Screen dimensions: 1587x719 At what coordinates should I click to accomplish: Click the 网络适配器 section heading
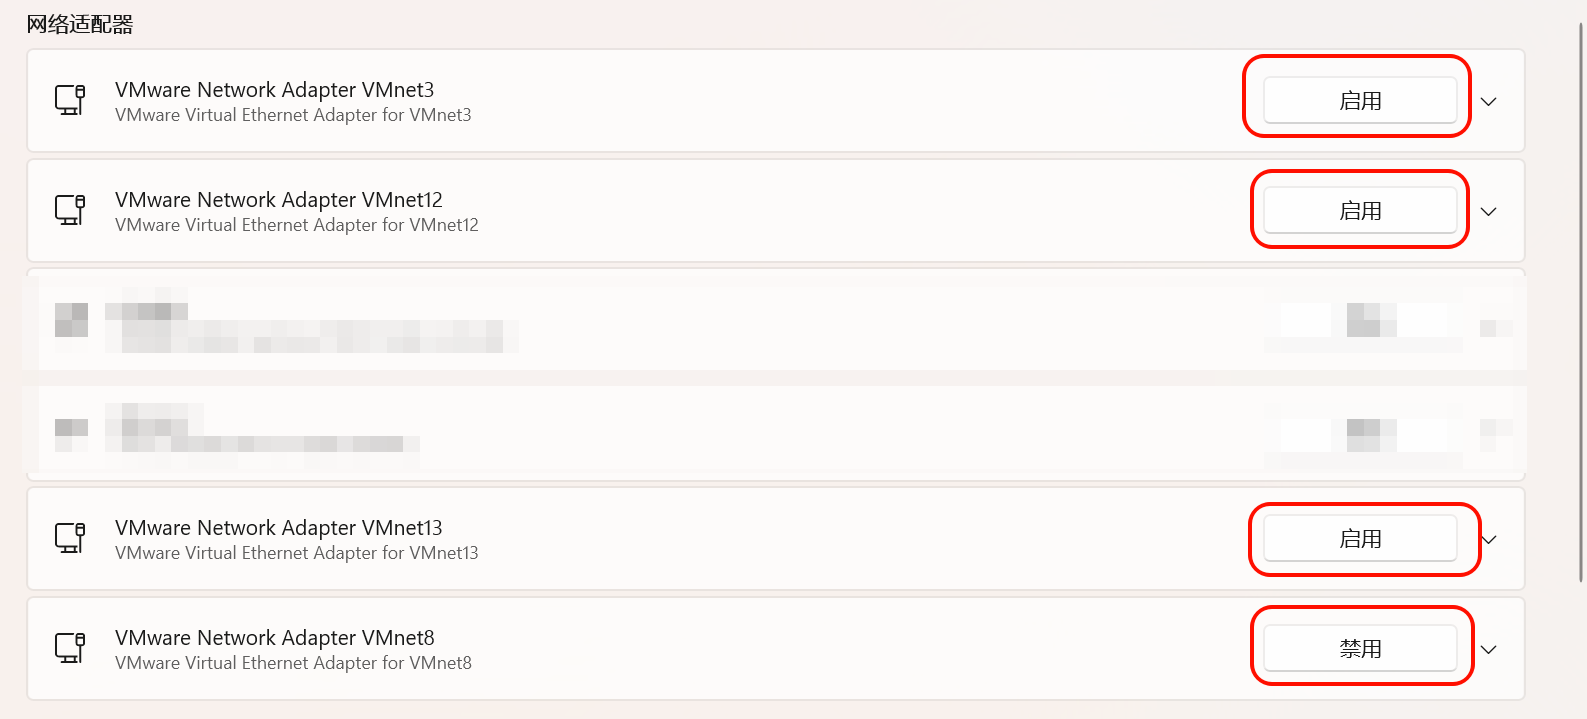[80, 24]
